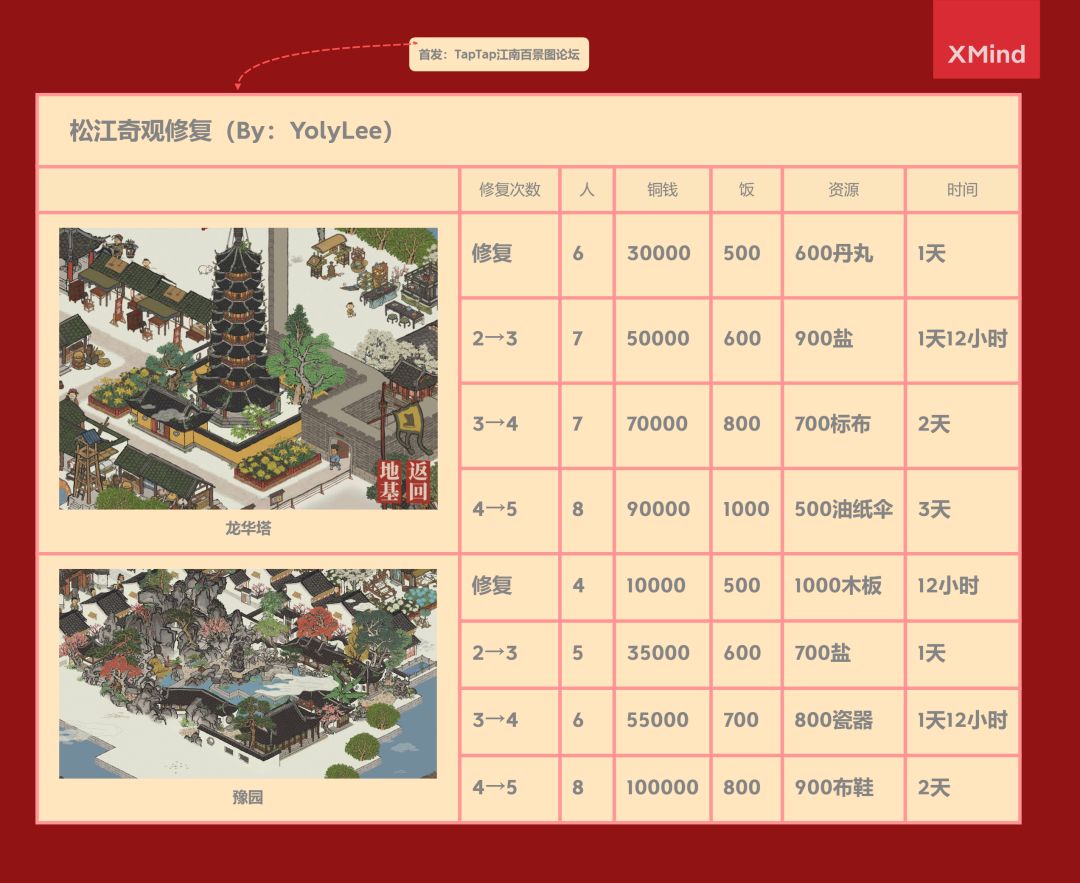Click the 90000 copper coin cell
The width and height of the screenshot is (1080, 883).
click(663, 510)
